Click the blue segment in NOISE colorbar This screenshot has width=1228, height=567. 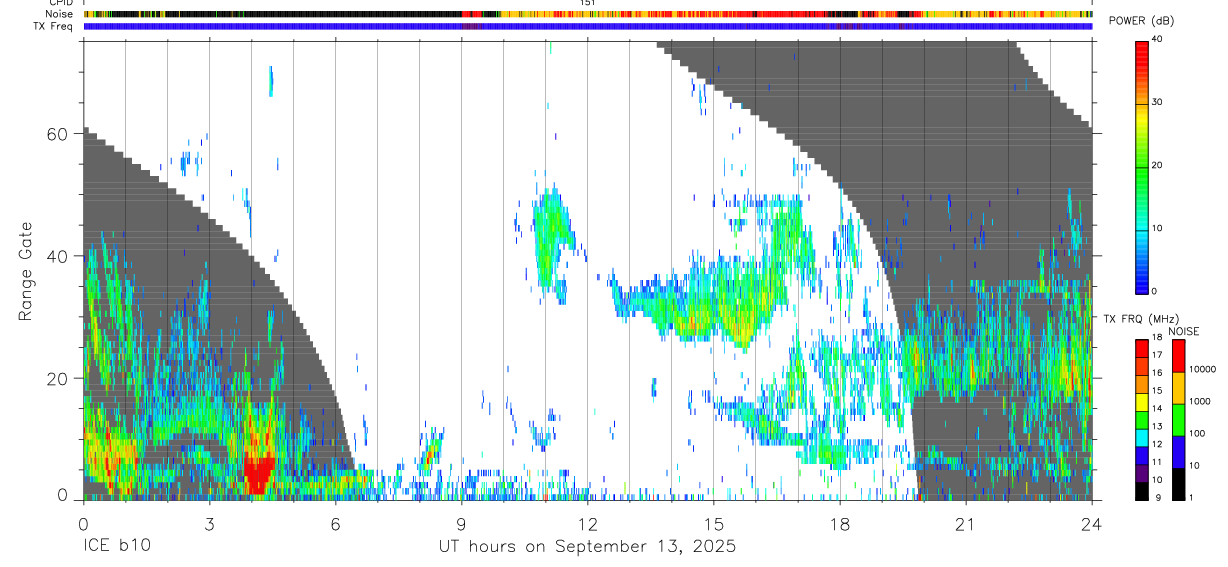point(1178,452)
